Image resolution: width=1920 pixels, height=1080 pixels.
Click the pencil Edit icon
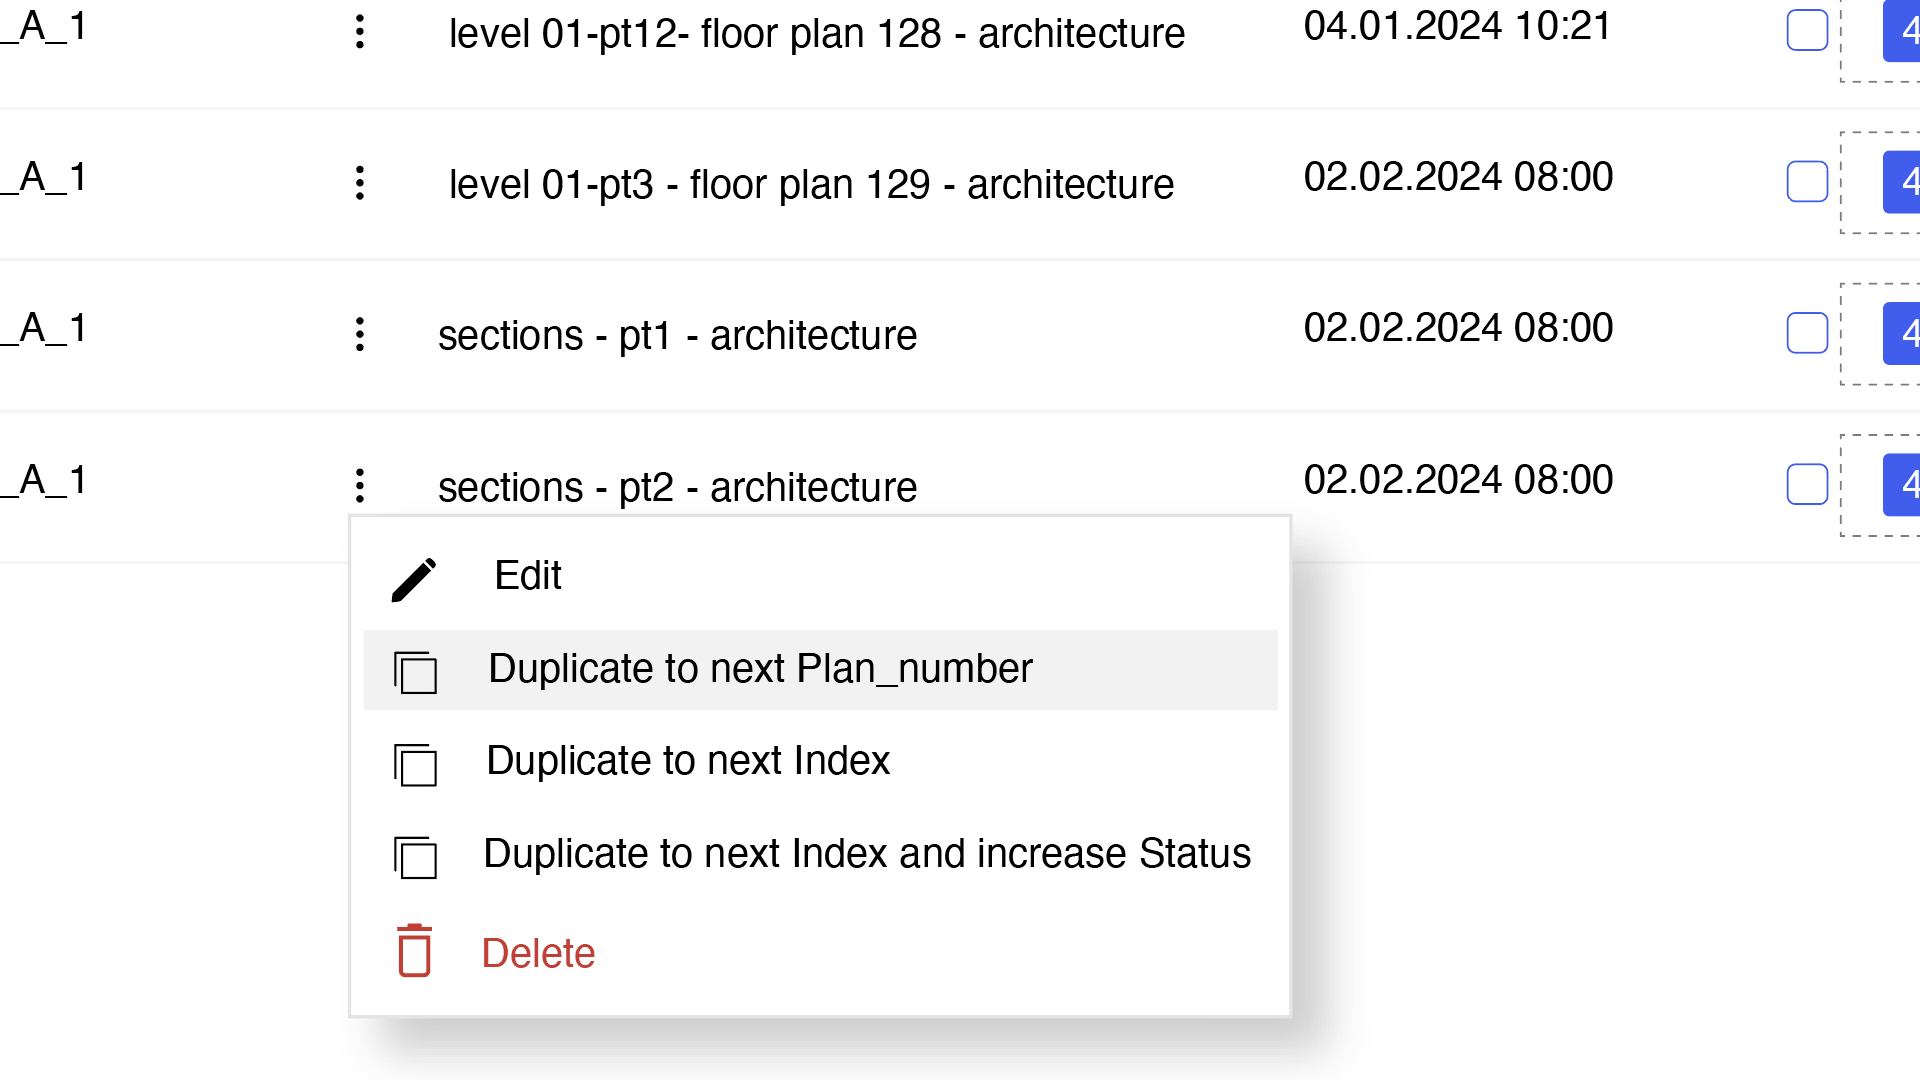coord(414,579)
